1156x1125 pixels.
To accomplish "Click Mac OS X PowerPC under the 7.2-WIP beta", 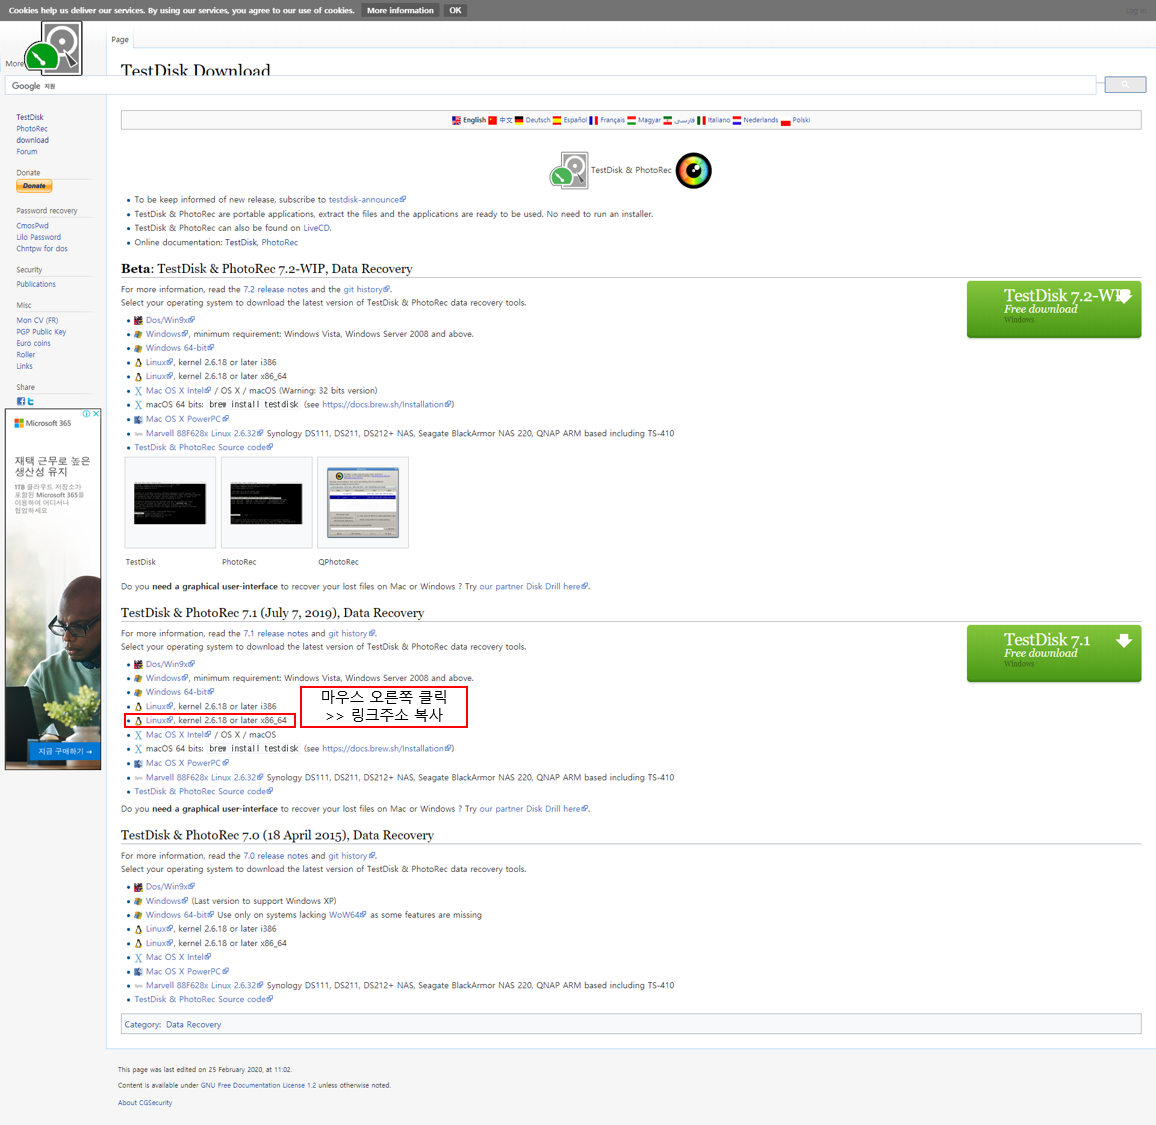I will 187,419.
